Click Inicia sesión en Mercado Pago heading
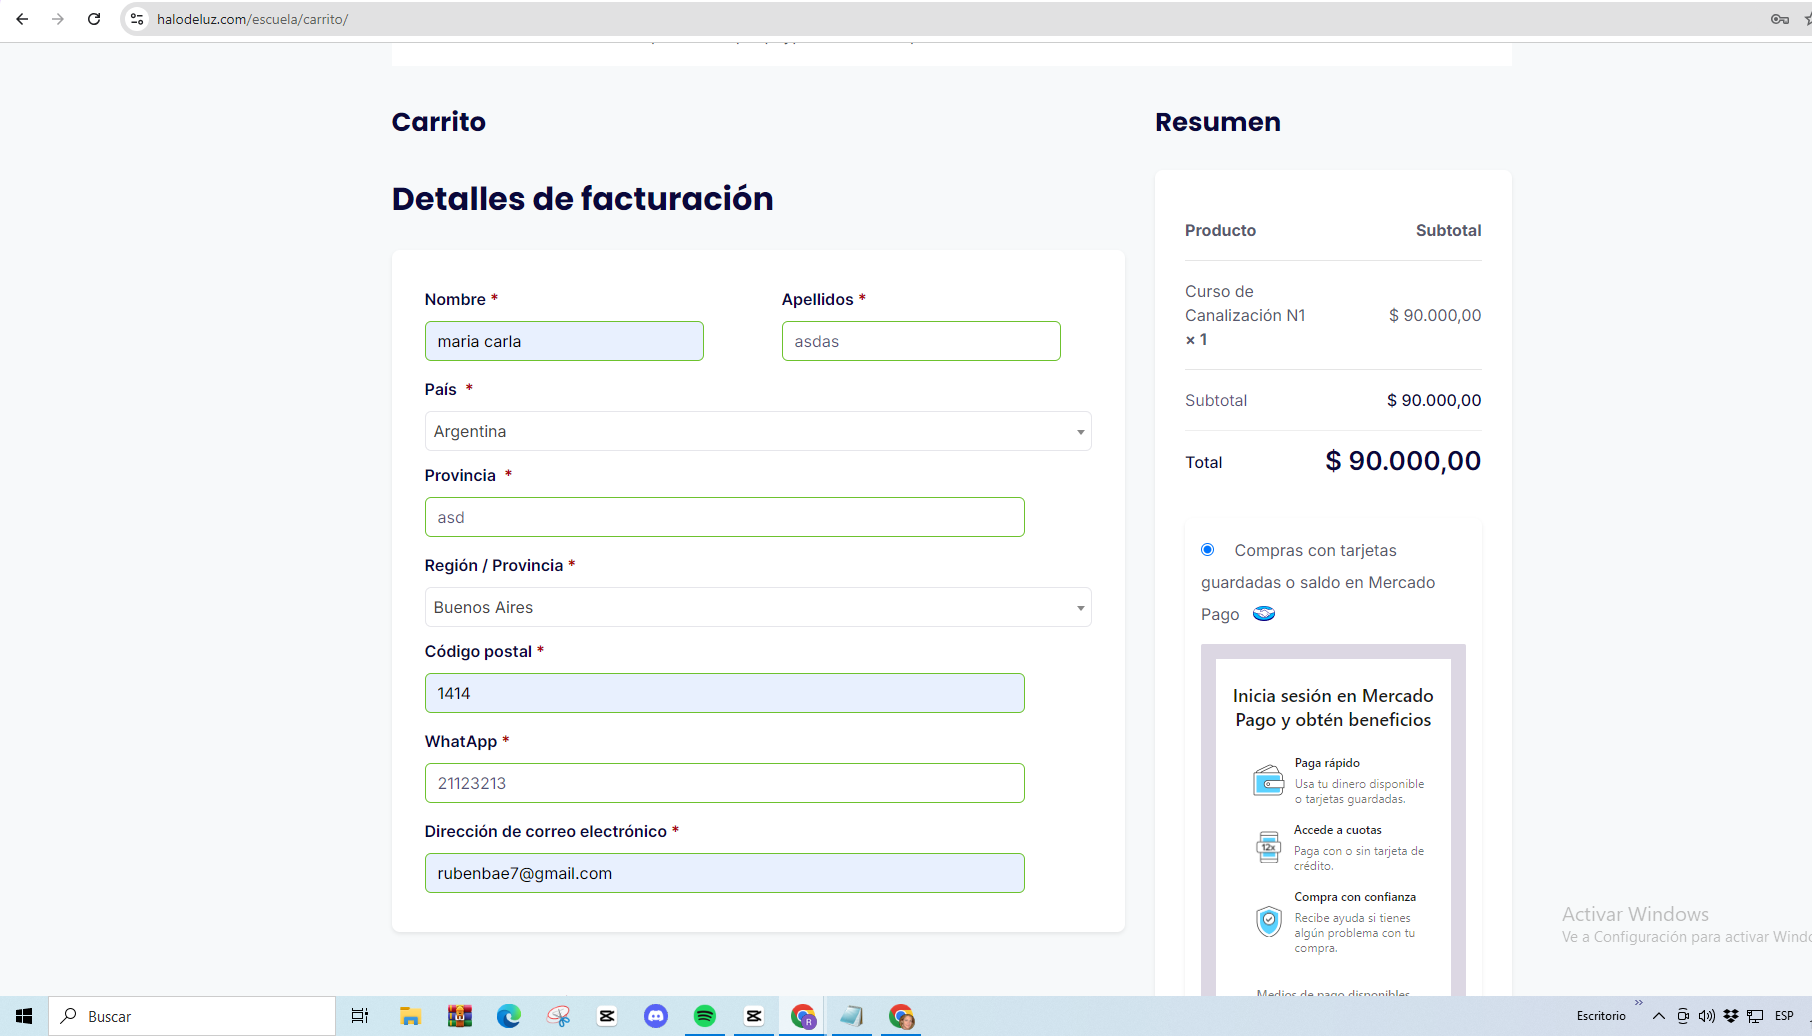The height and width of the screenshot is (1036, 1812). click(x=1333, y=708)
